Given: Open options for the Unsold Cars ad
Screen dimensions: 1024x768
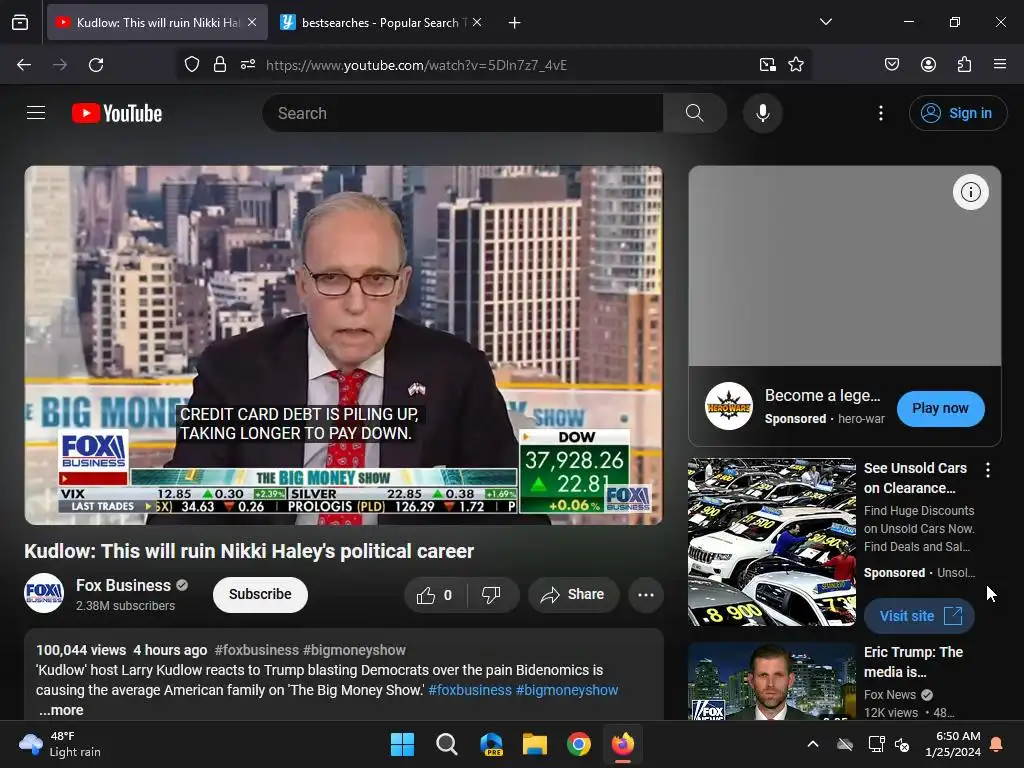Looking at the screenshot, I should click(x=988, y=470).
